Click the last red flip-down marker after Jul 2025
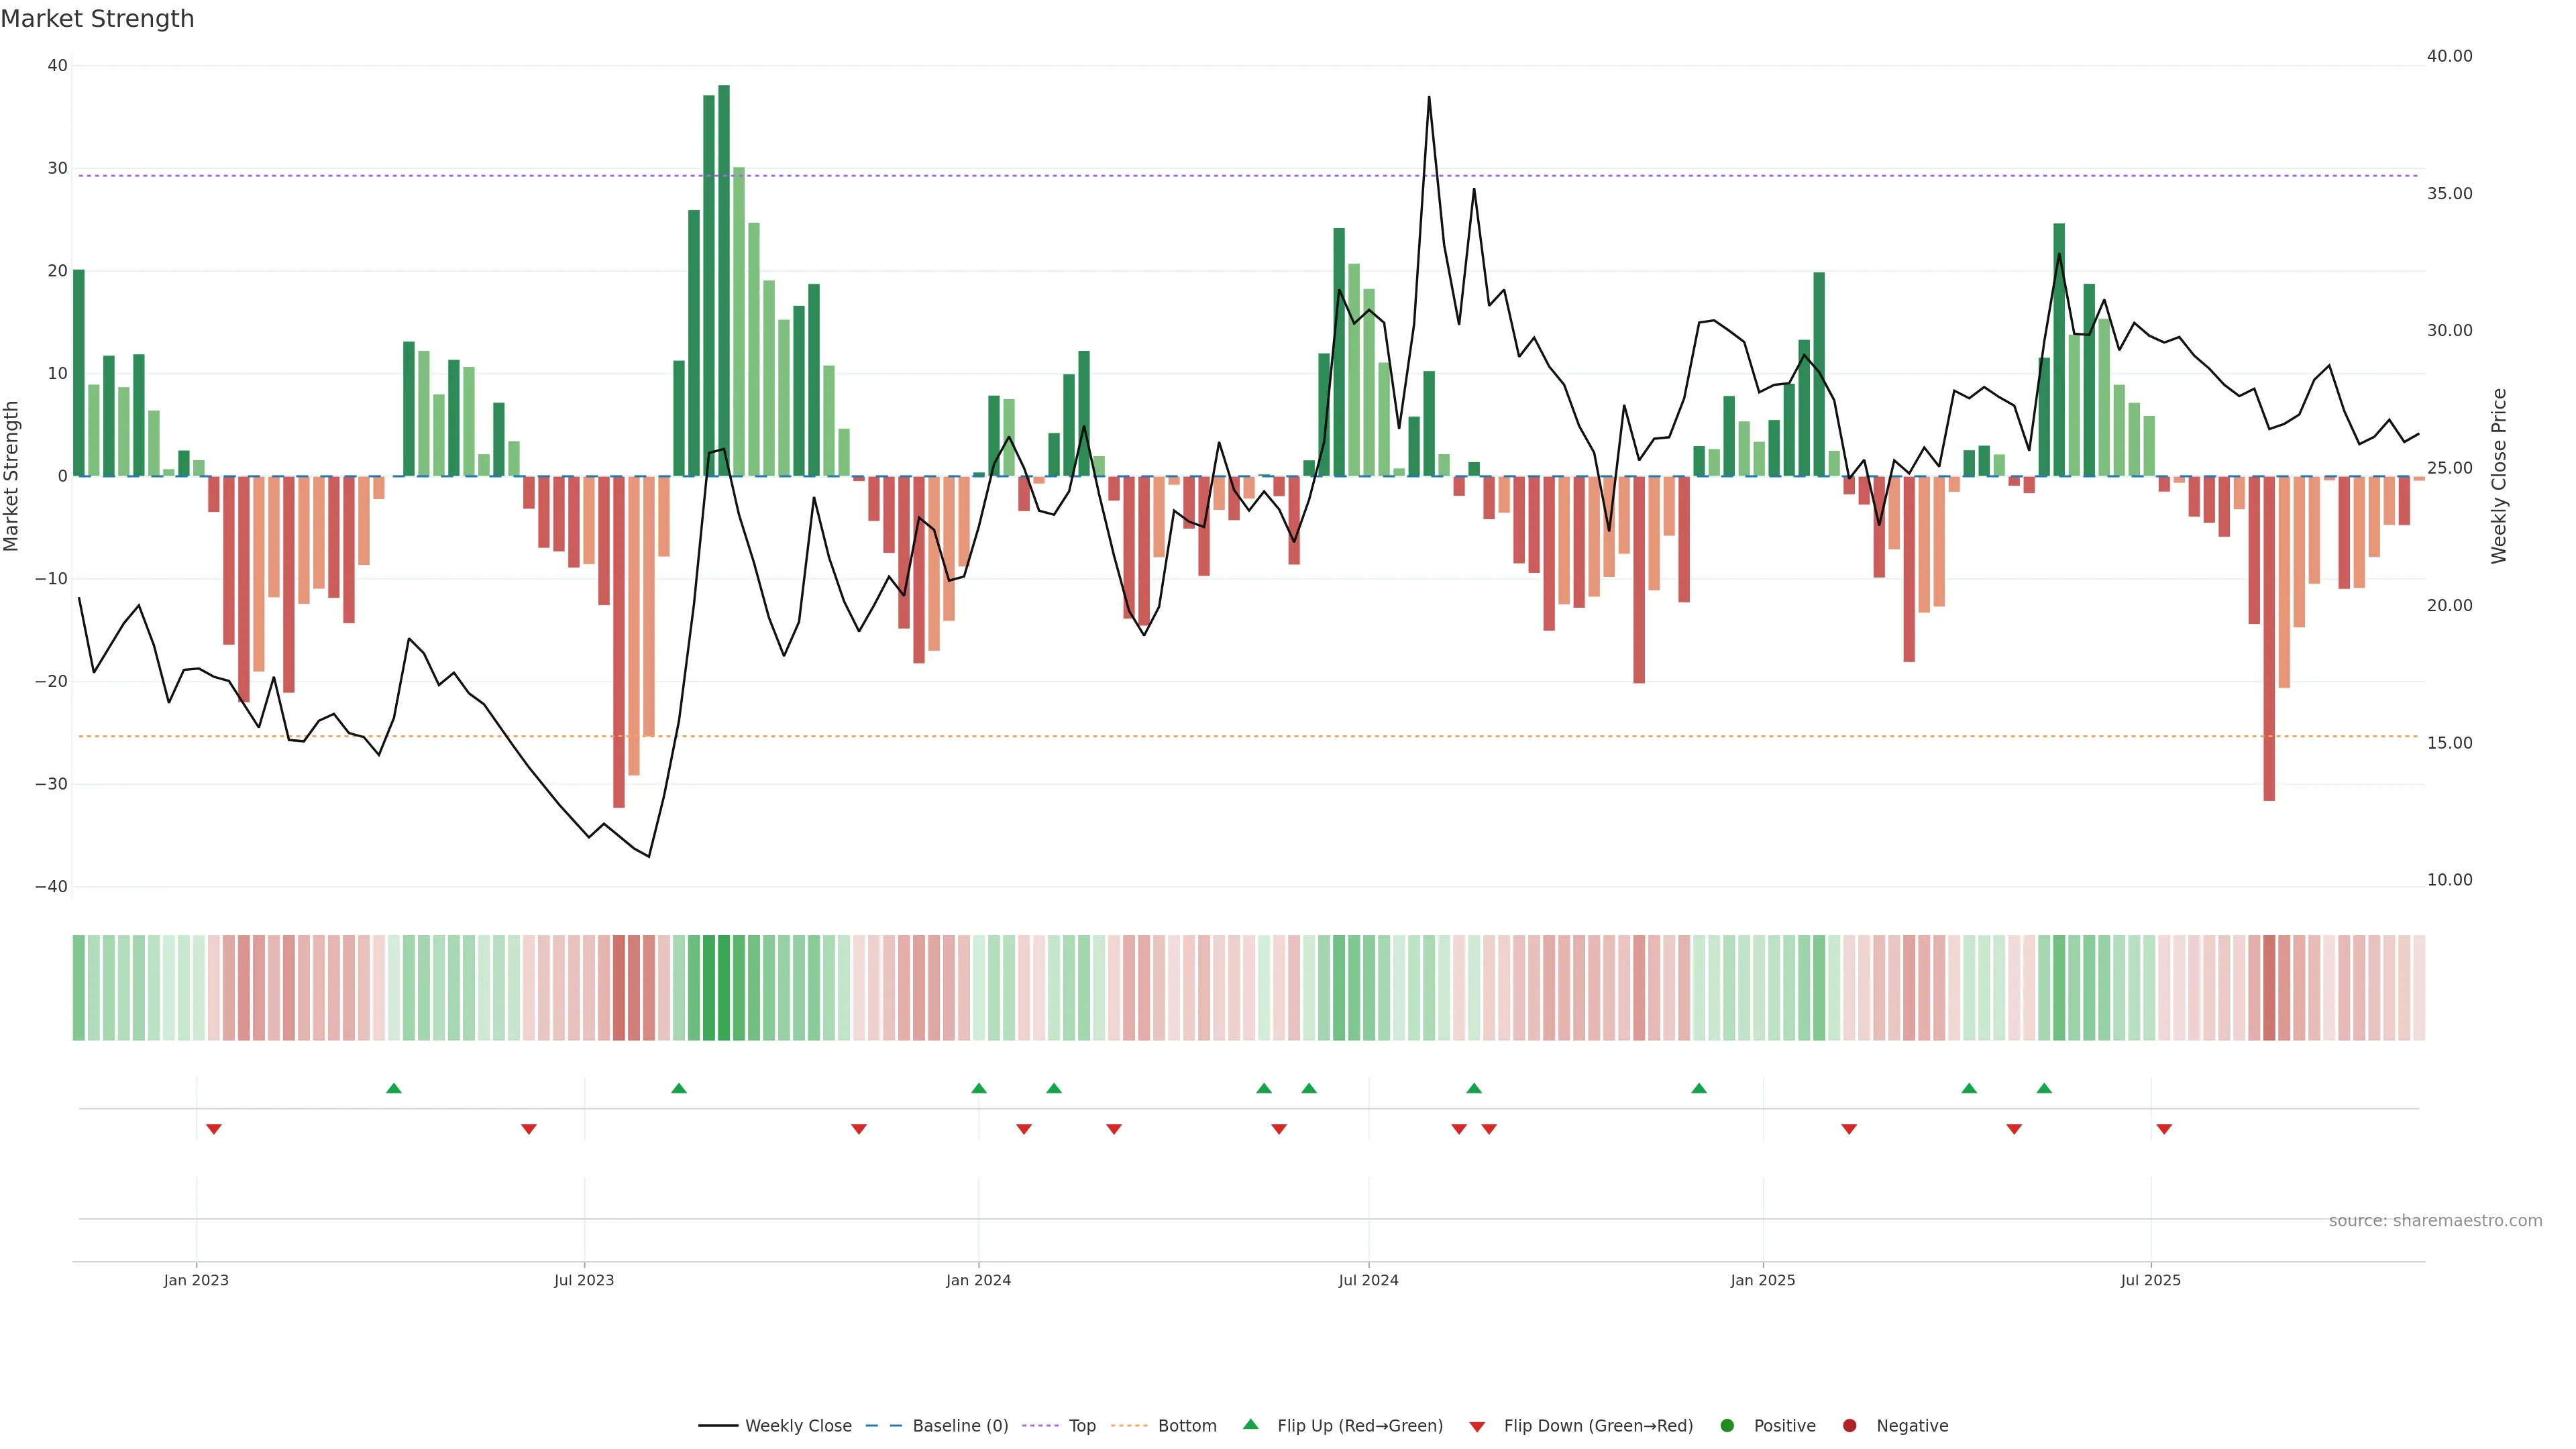 point(2164,1129)
